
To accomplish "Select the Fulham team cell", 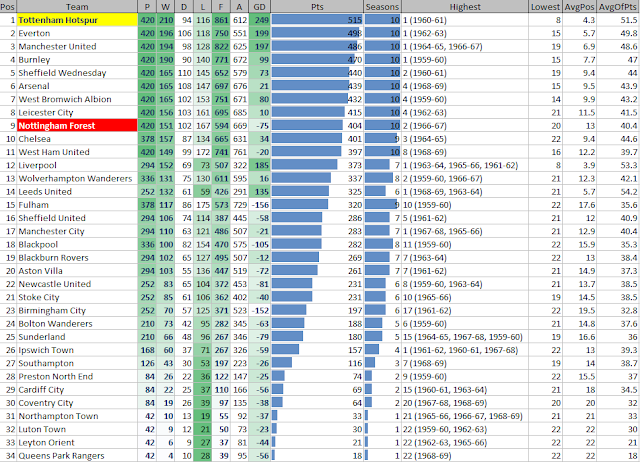I will click(77, 204).
